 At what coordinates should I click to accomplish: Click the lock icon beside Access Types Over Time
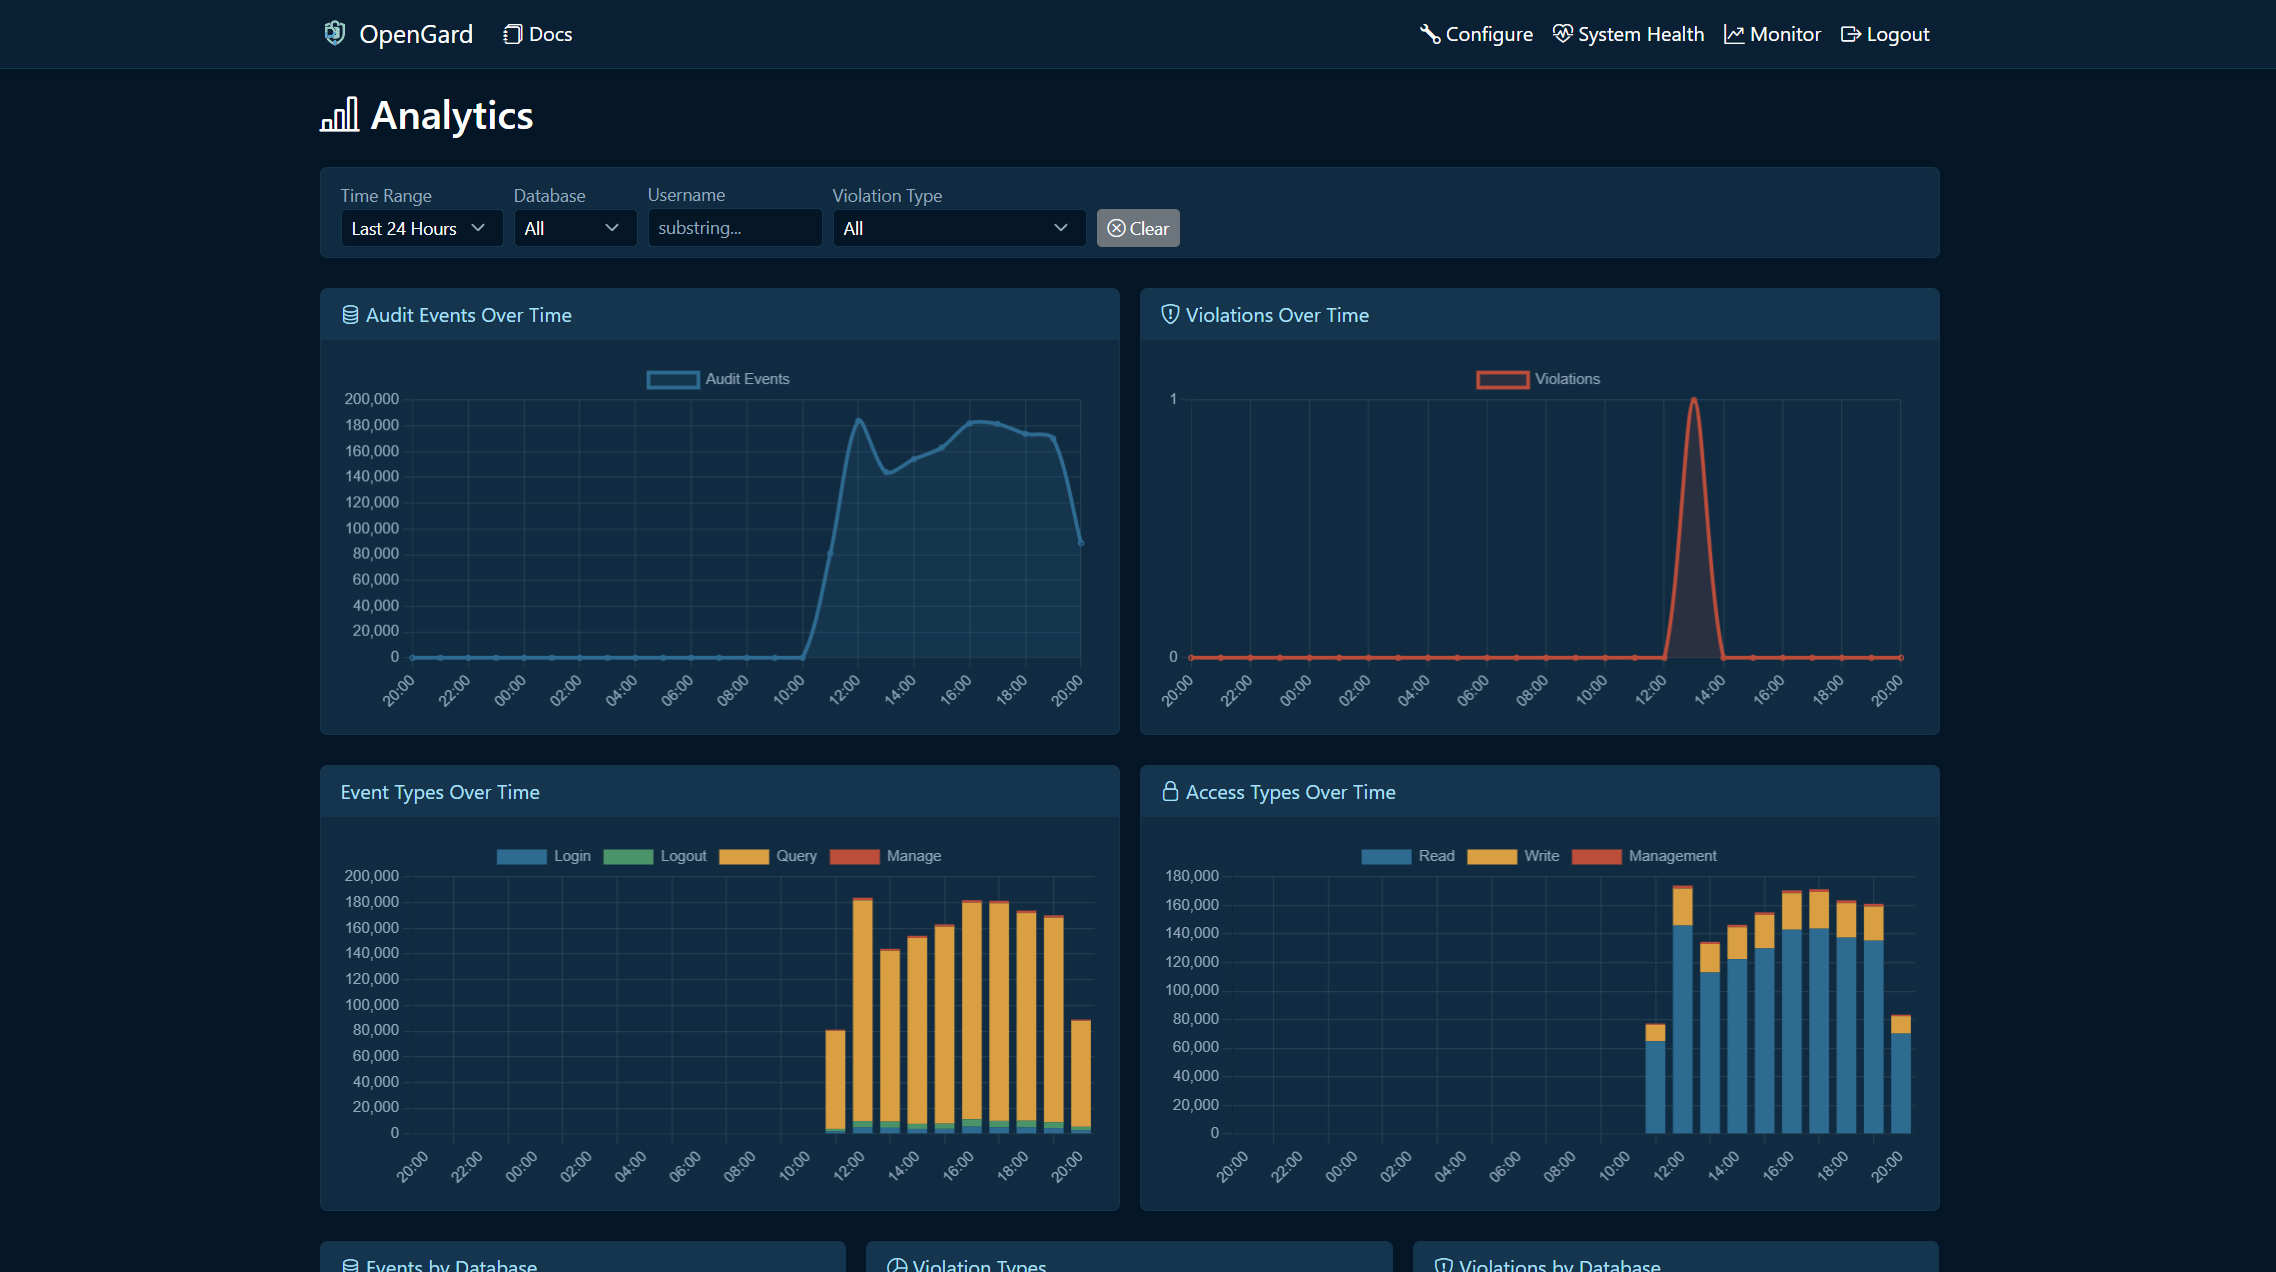pos(1169,791)
